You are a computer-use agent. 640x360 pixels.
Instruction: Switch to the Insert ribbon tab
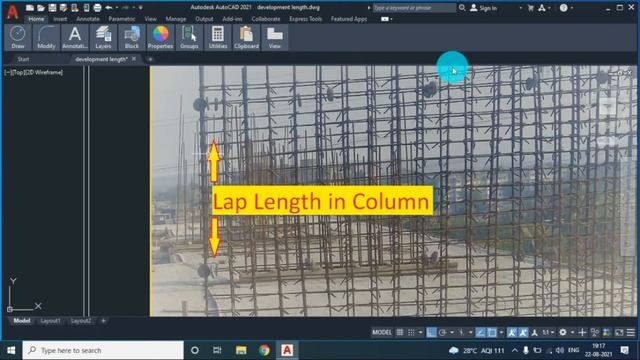pos(60,19)
